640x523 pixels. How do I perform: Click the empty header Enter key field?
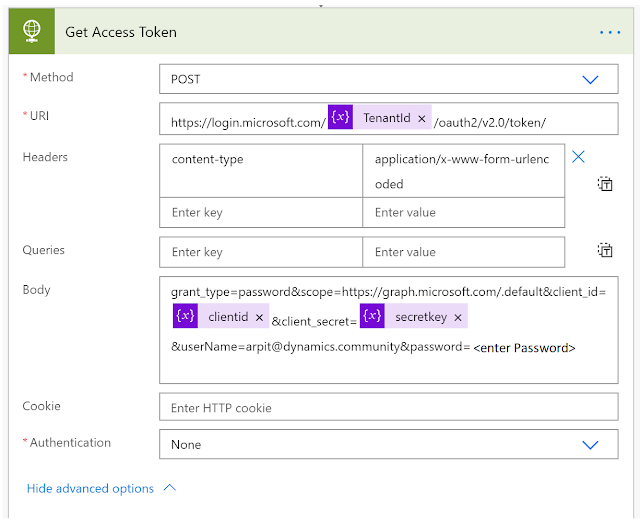click(260, 212)
